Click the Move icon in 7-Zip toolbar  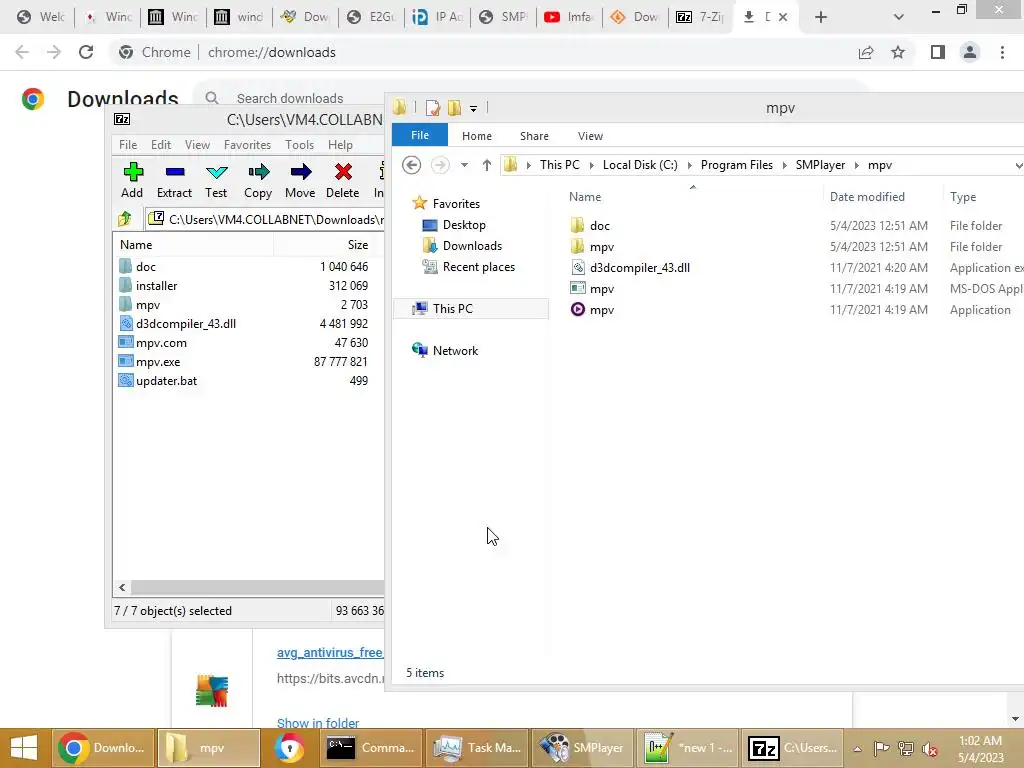(x=300, y=180)
